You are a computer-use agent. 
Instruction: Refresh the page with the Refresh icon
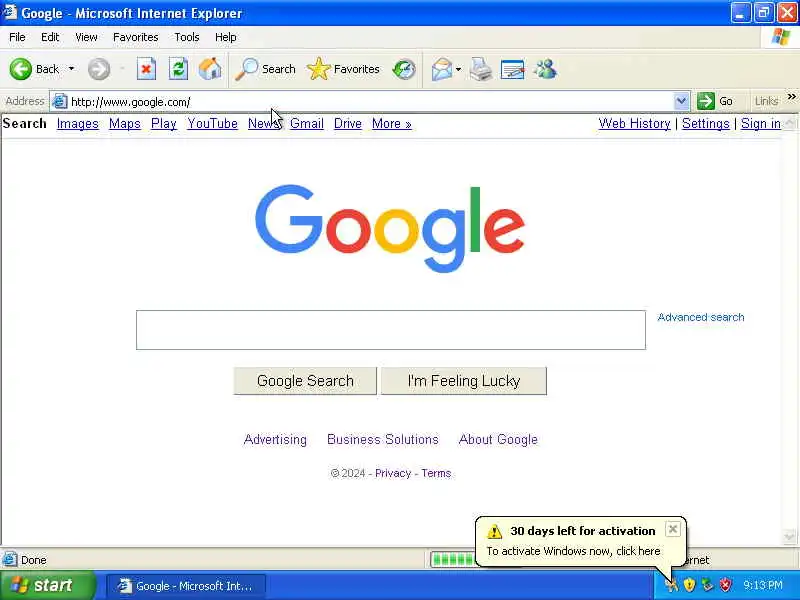[178, 69]
